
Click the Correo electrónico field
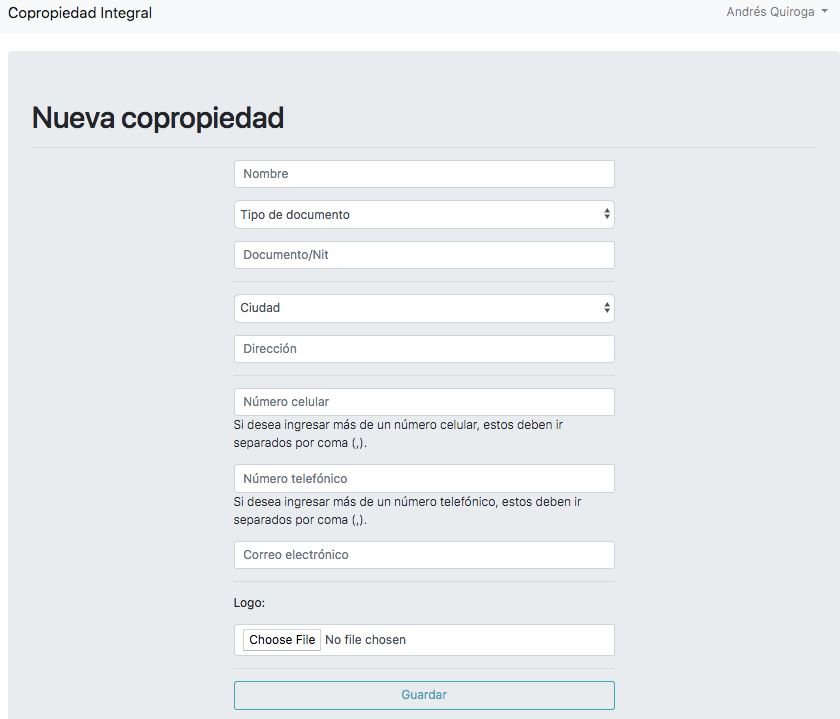coord(424,555)
